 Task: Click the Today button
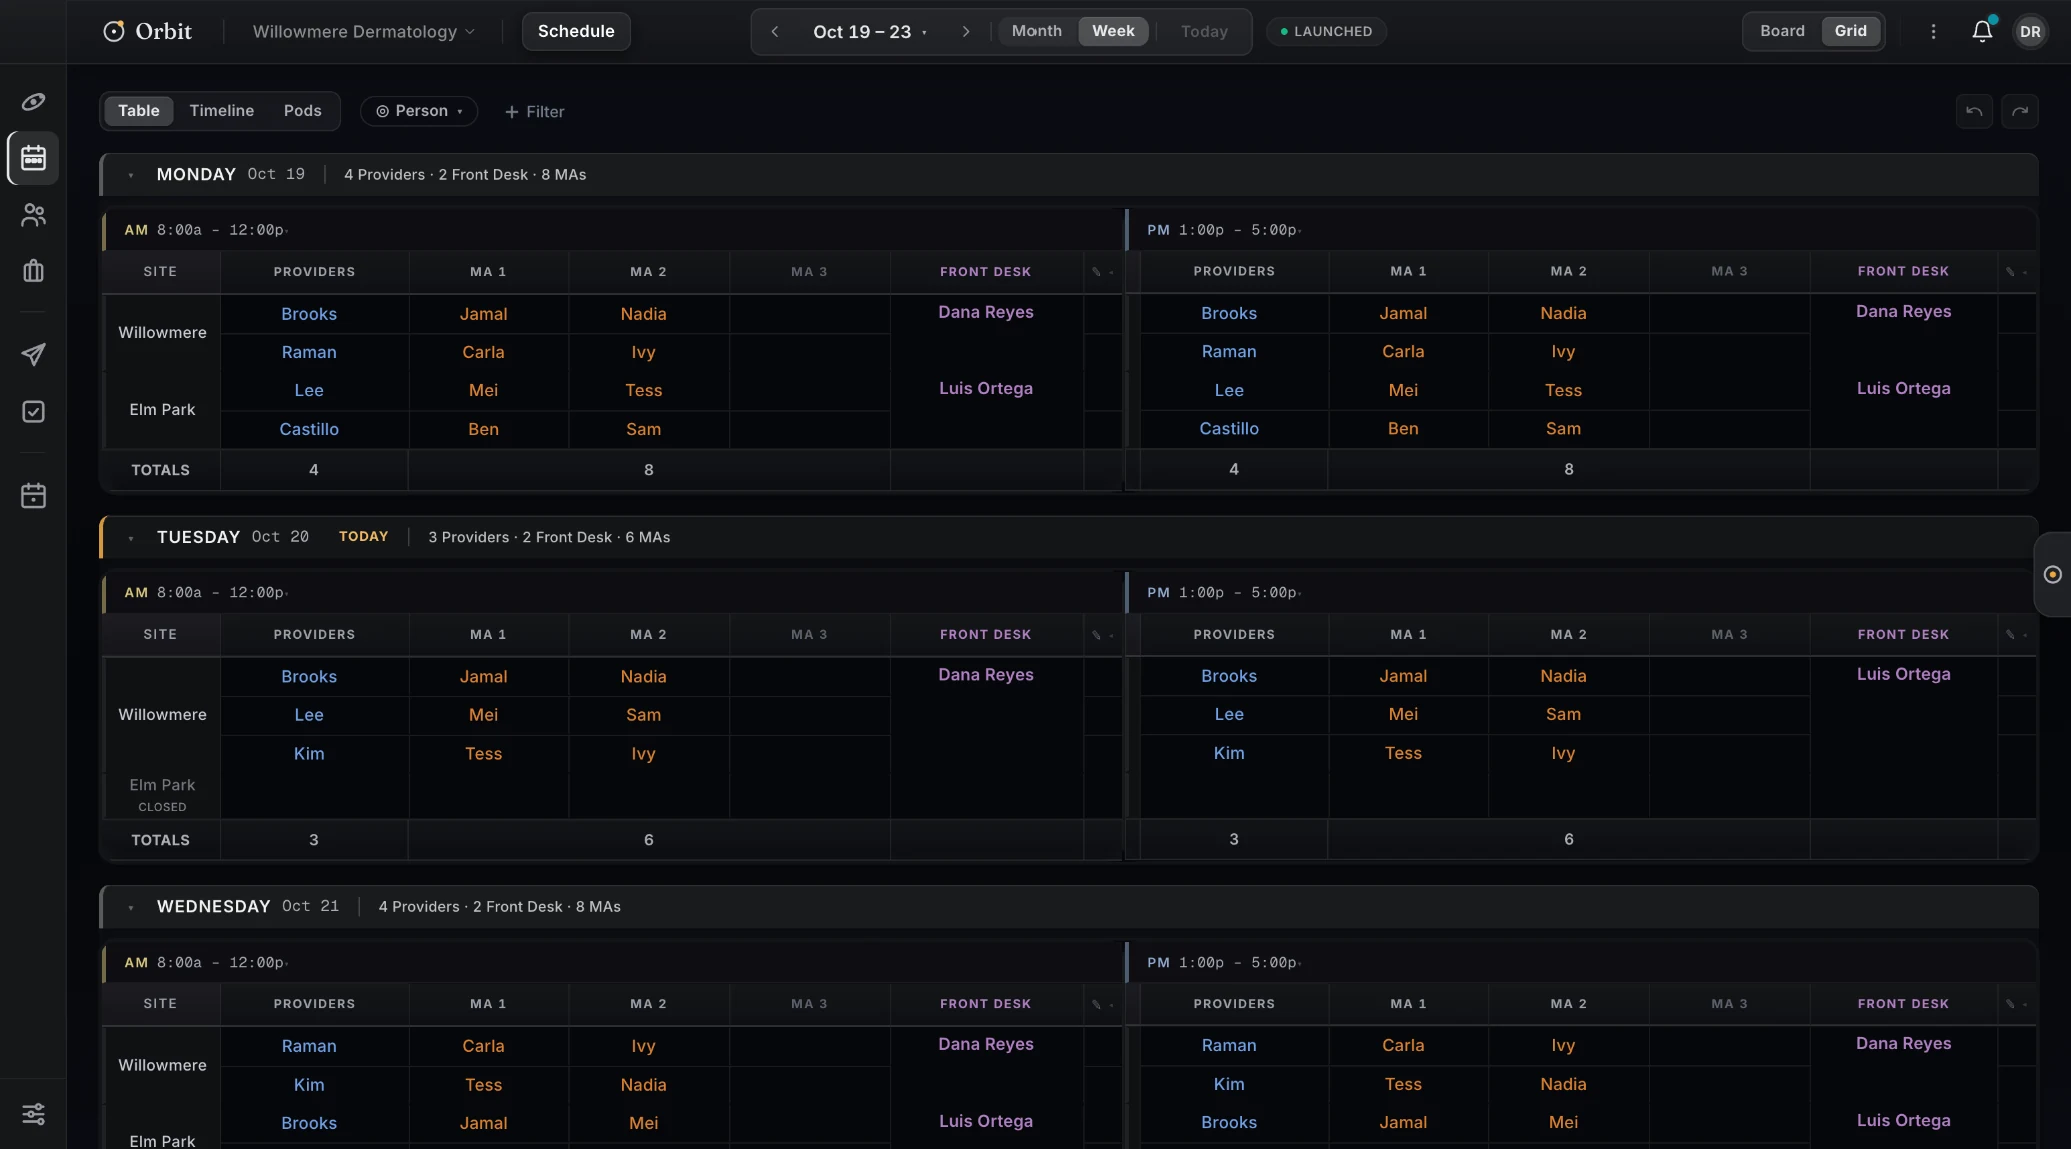[x=1204, y=31]
